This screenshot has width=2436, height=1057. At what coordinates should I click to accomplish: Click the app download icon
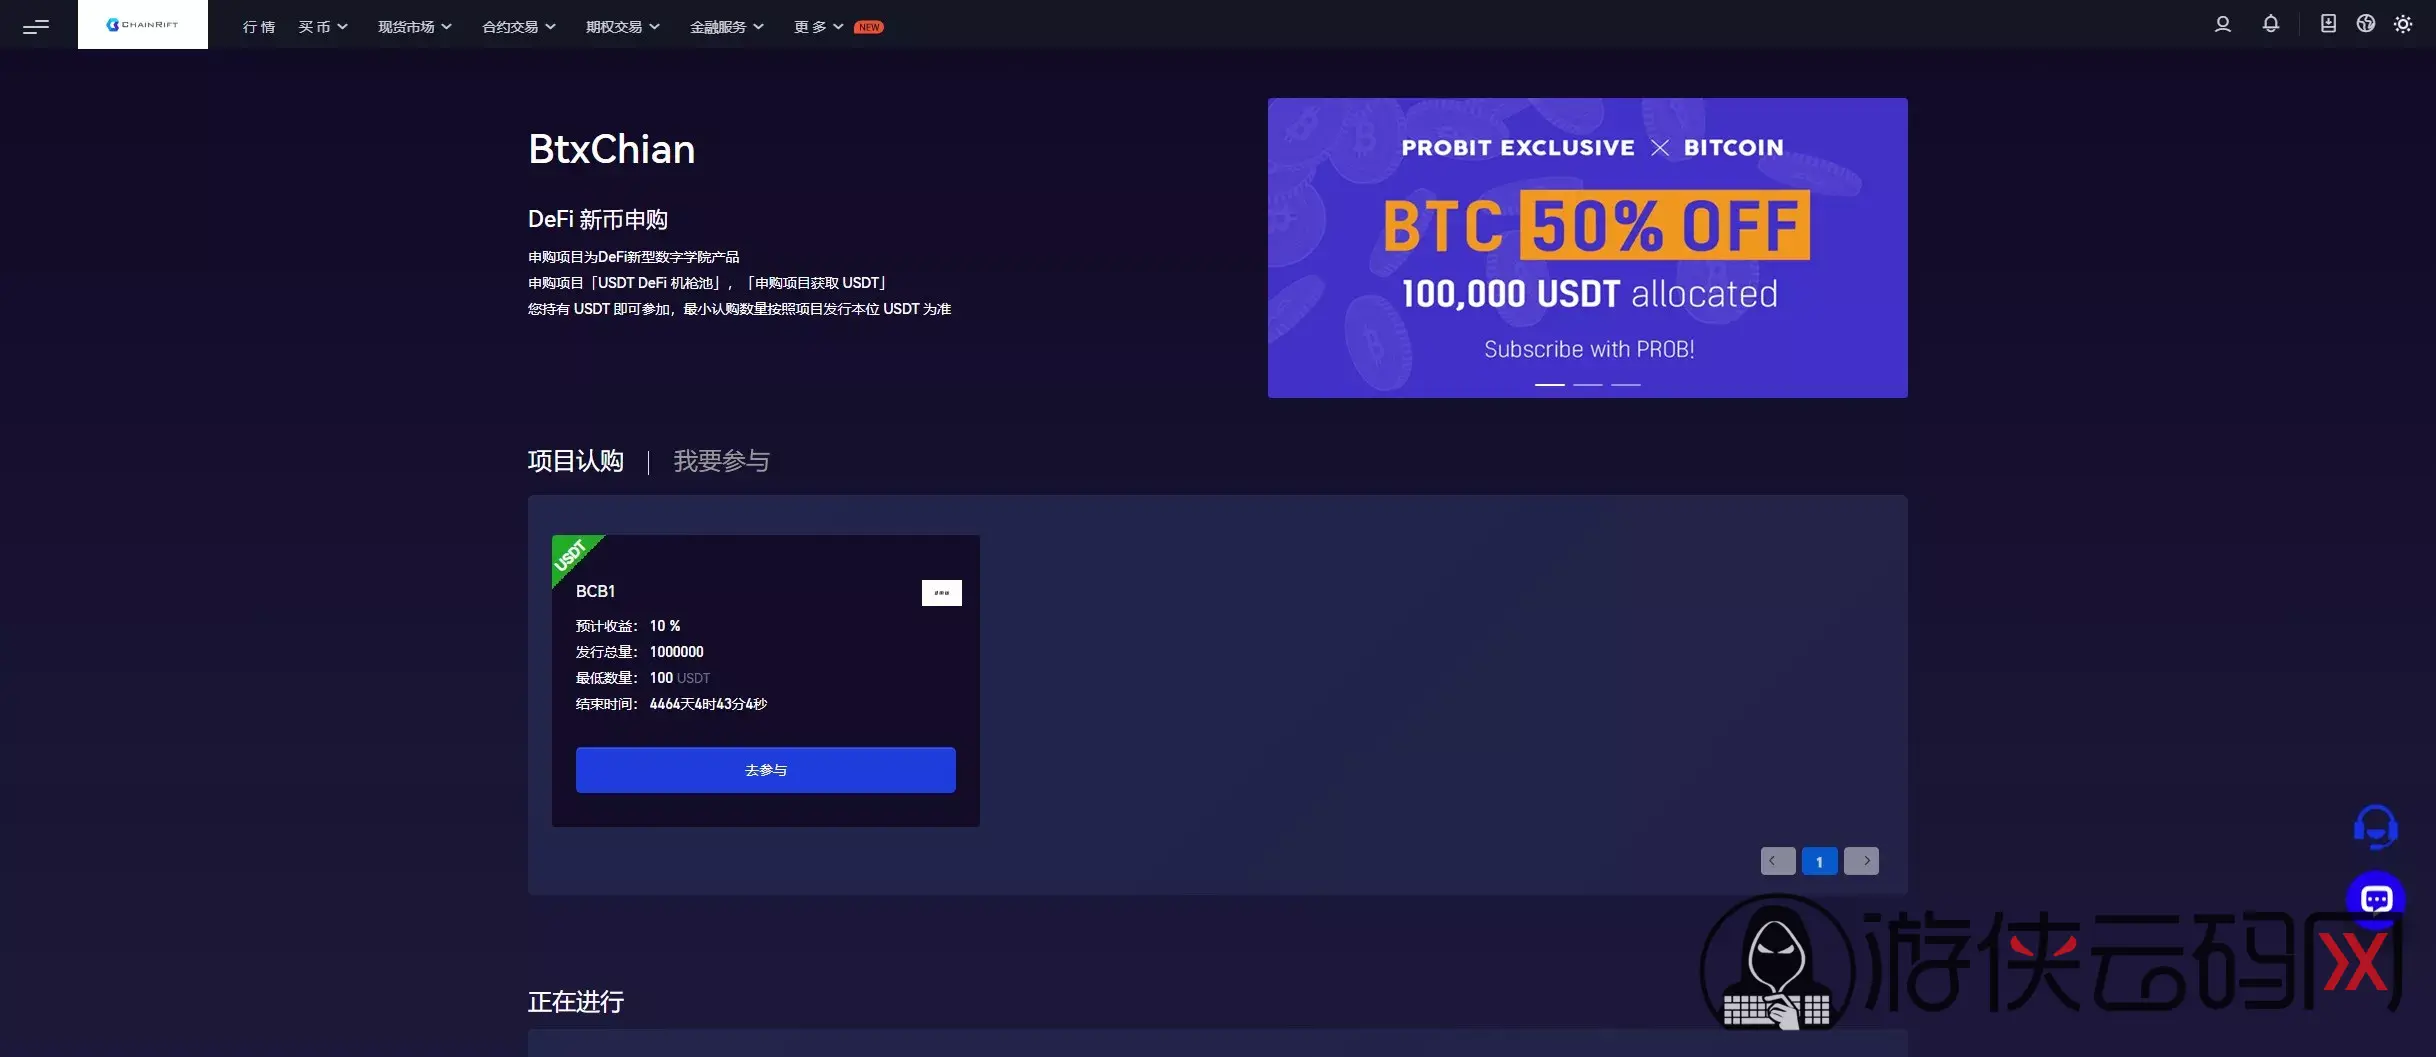point(2328,24)
